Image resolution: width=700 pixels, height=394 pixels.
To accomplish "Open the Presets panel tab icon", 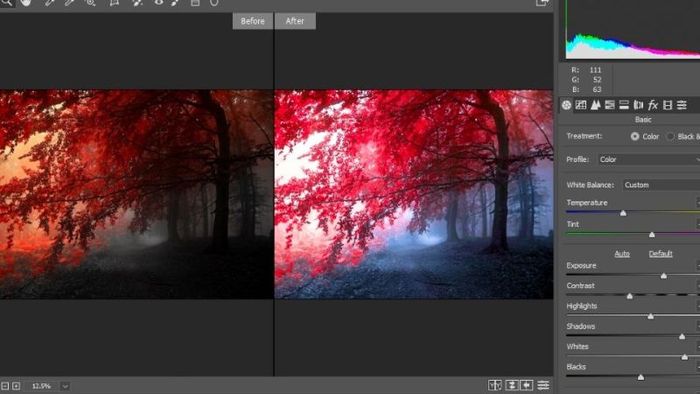I will 682,105.
